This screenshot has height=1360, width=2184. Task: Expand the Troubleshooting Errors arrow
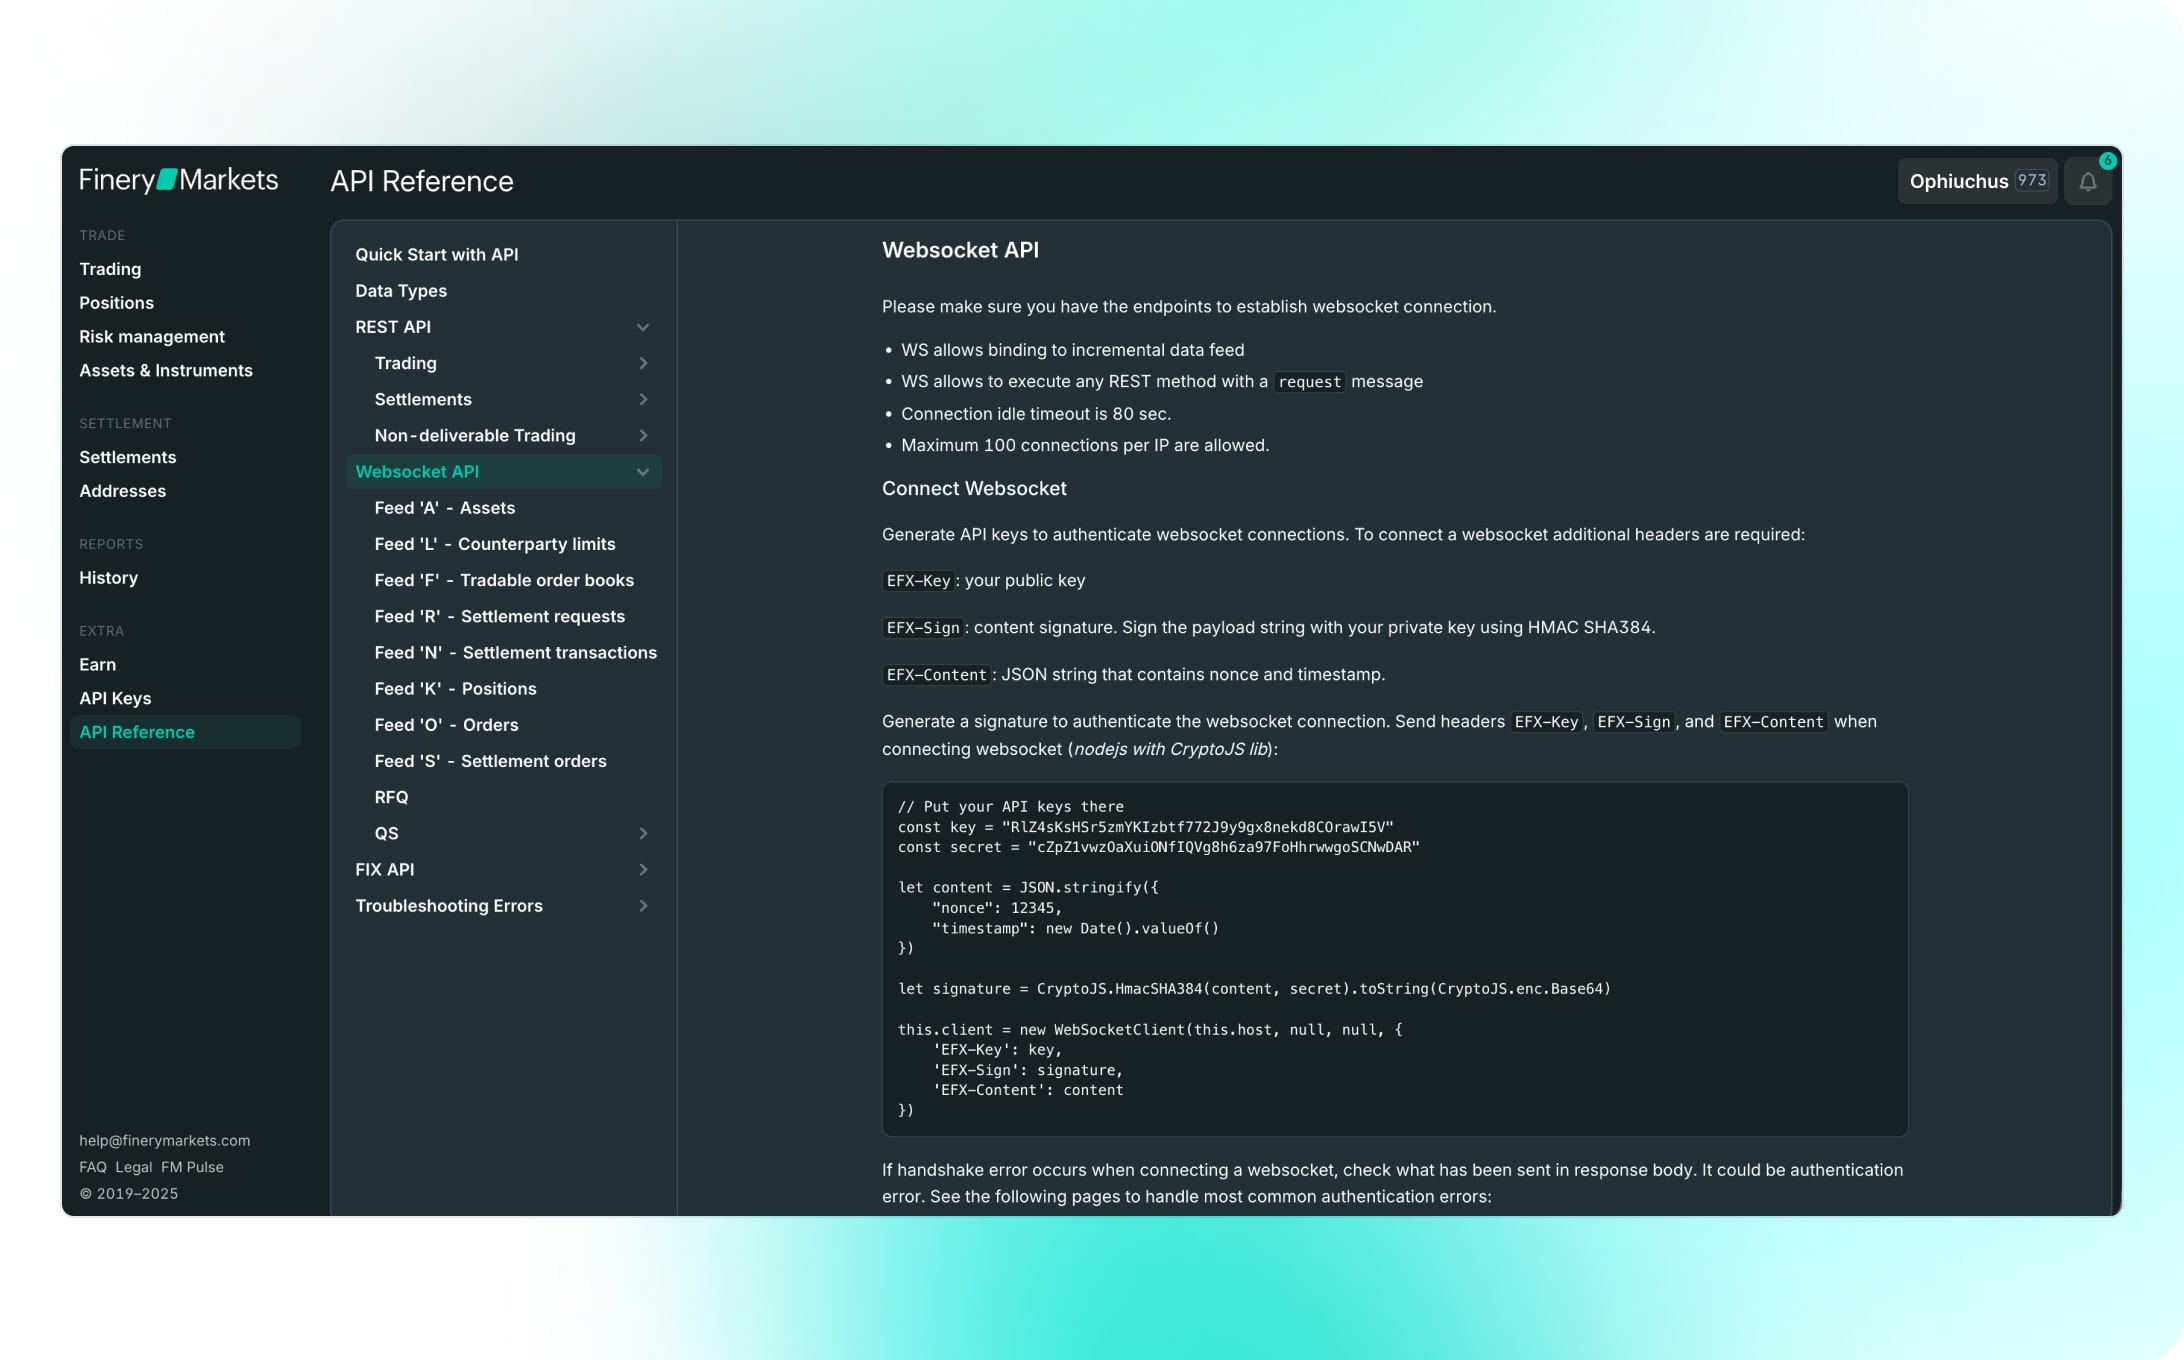(643, 905)
